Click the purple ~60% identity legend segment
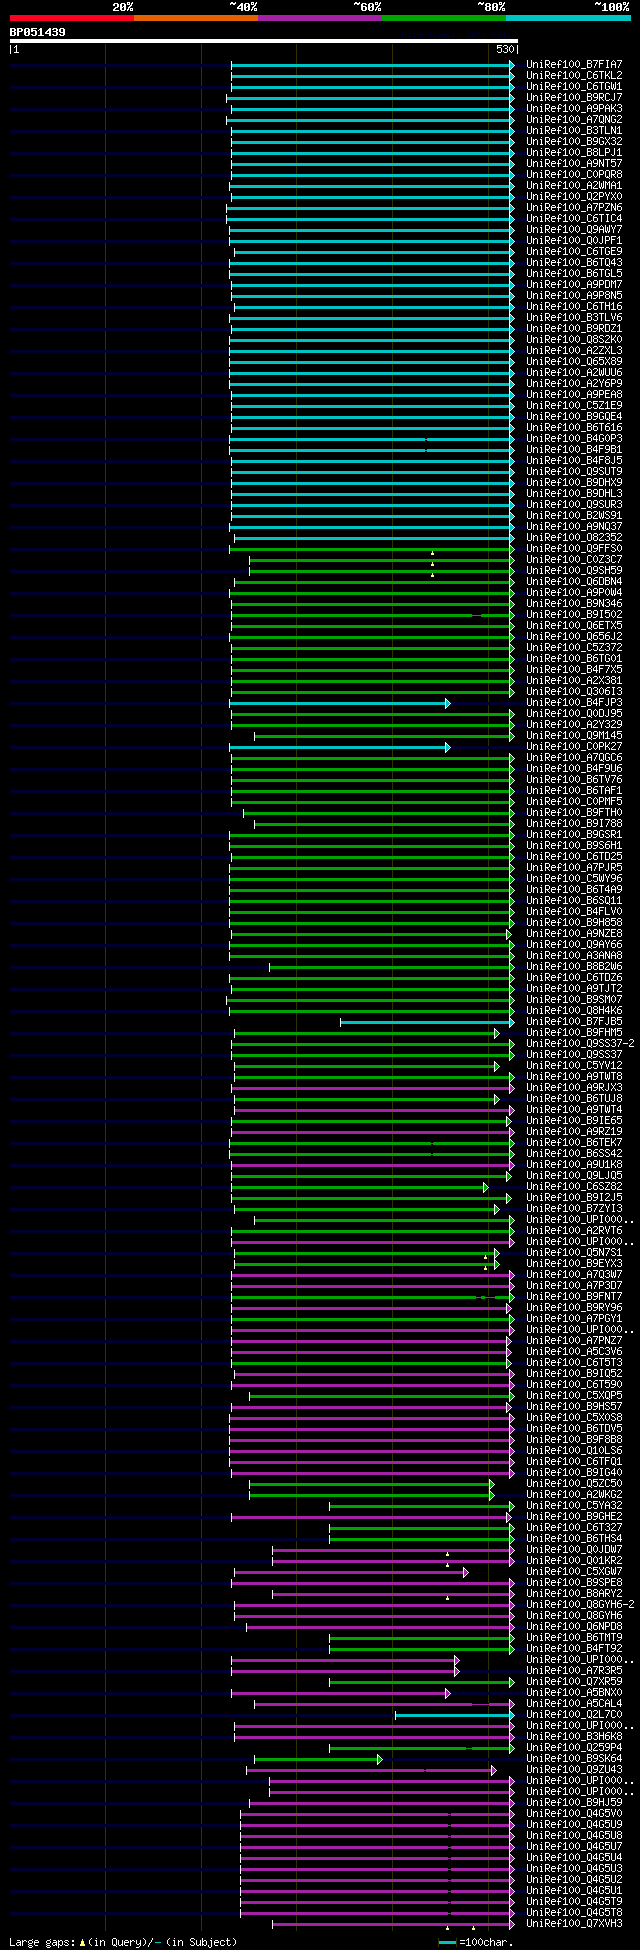 319,18
